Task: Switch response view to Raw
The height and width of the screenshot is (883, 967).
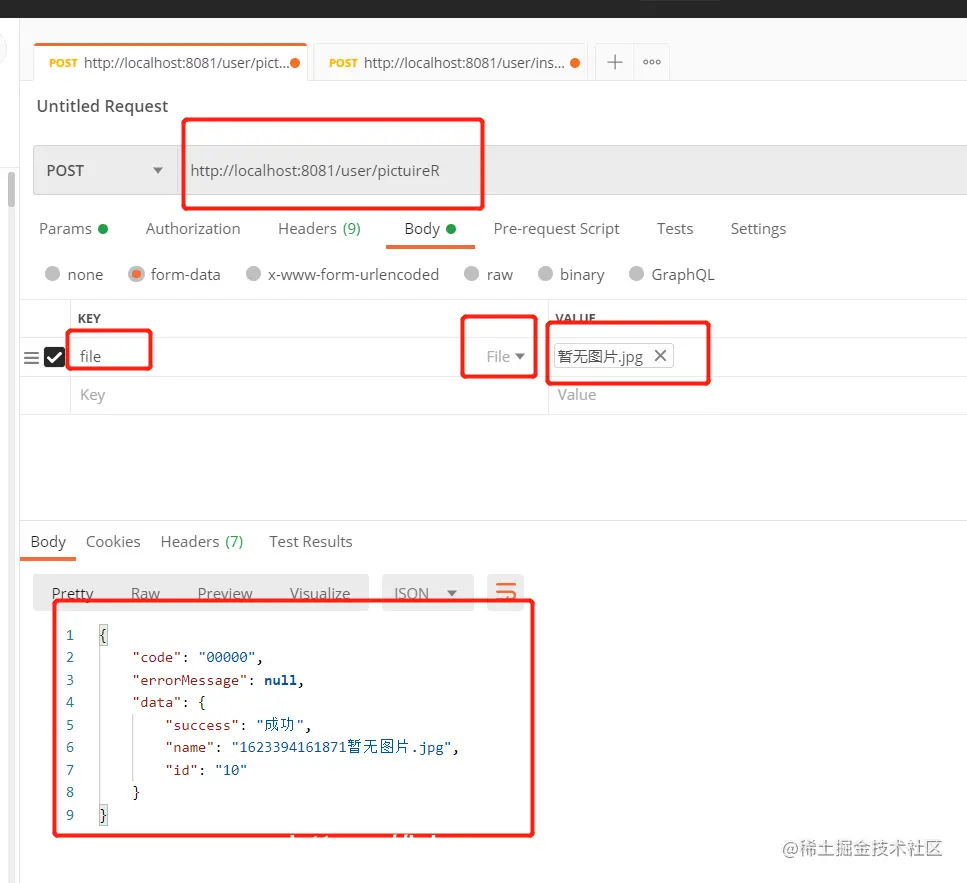Action: pyautogui.click(x=146, y=593)
